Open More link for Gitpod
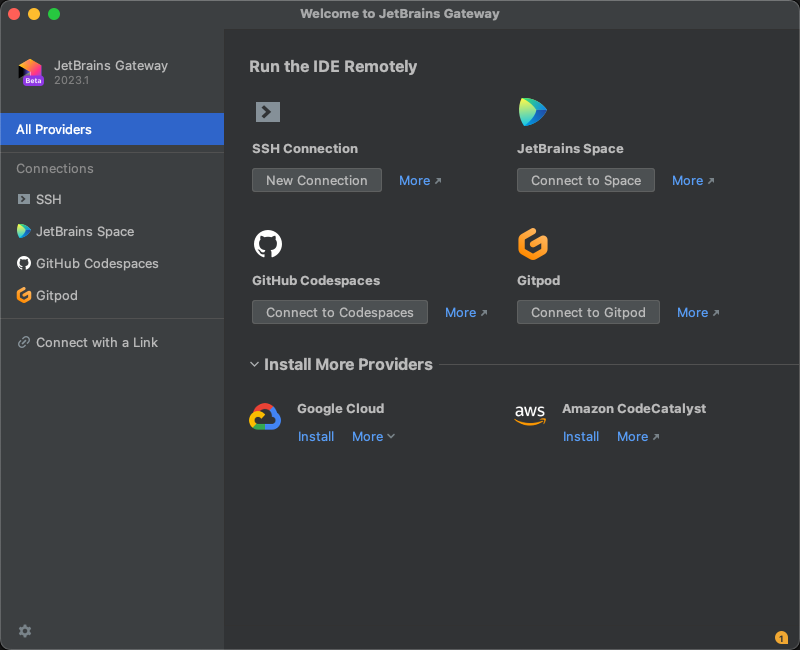Screen dimensions: 800x650 [698, 313]
